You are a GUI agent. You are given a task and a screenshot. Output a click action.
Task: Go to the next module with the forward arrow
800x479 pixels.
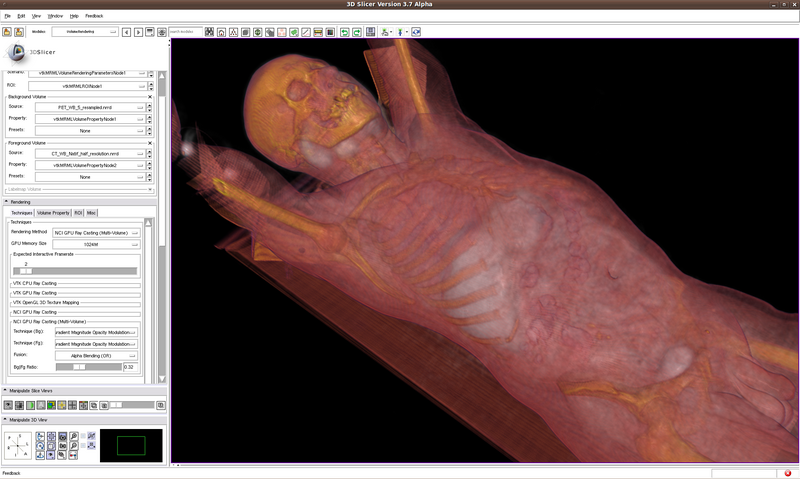click(139, 32)
